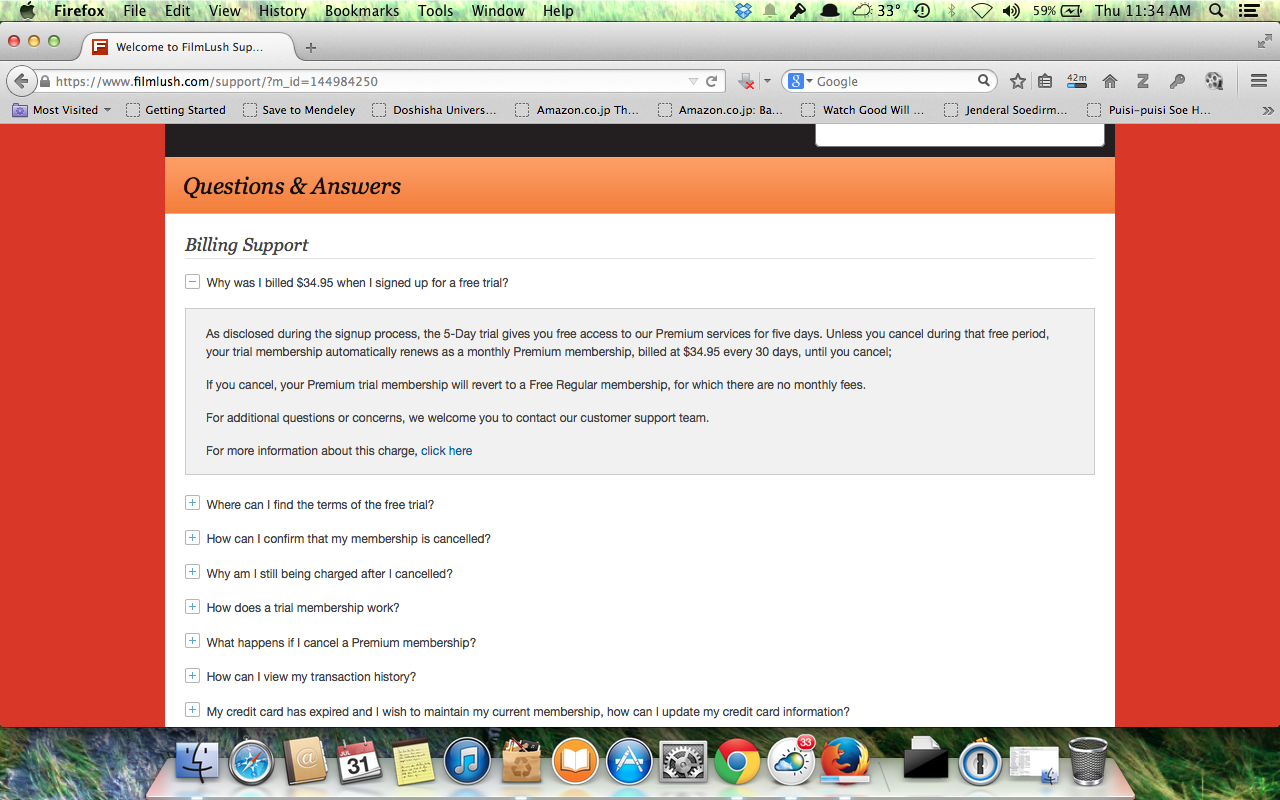Viewport: 1280px width, 800px height.
Task: Expand 'How can I view my transaction history?'
Action: point(193,676)
